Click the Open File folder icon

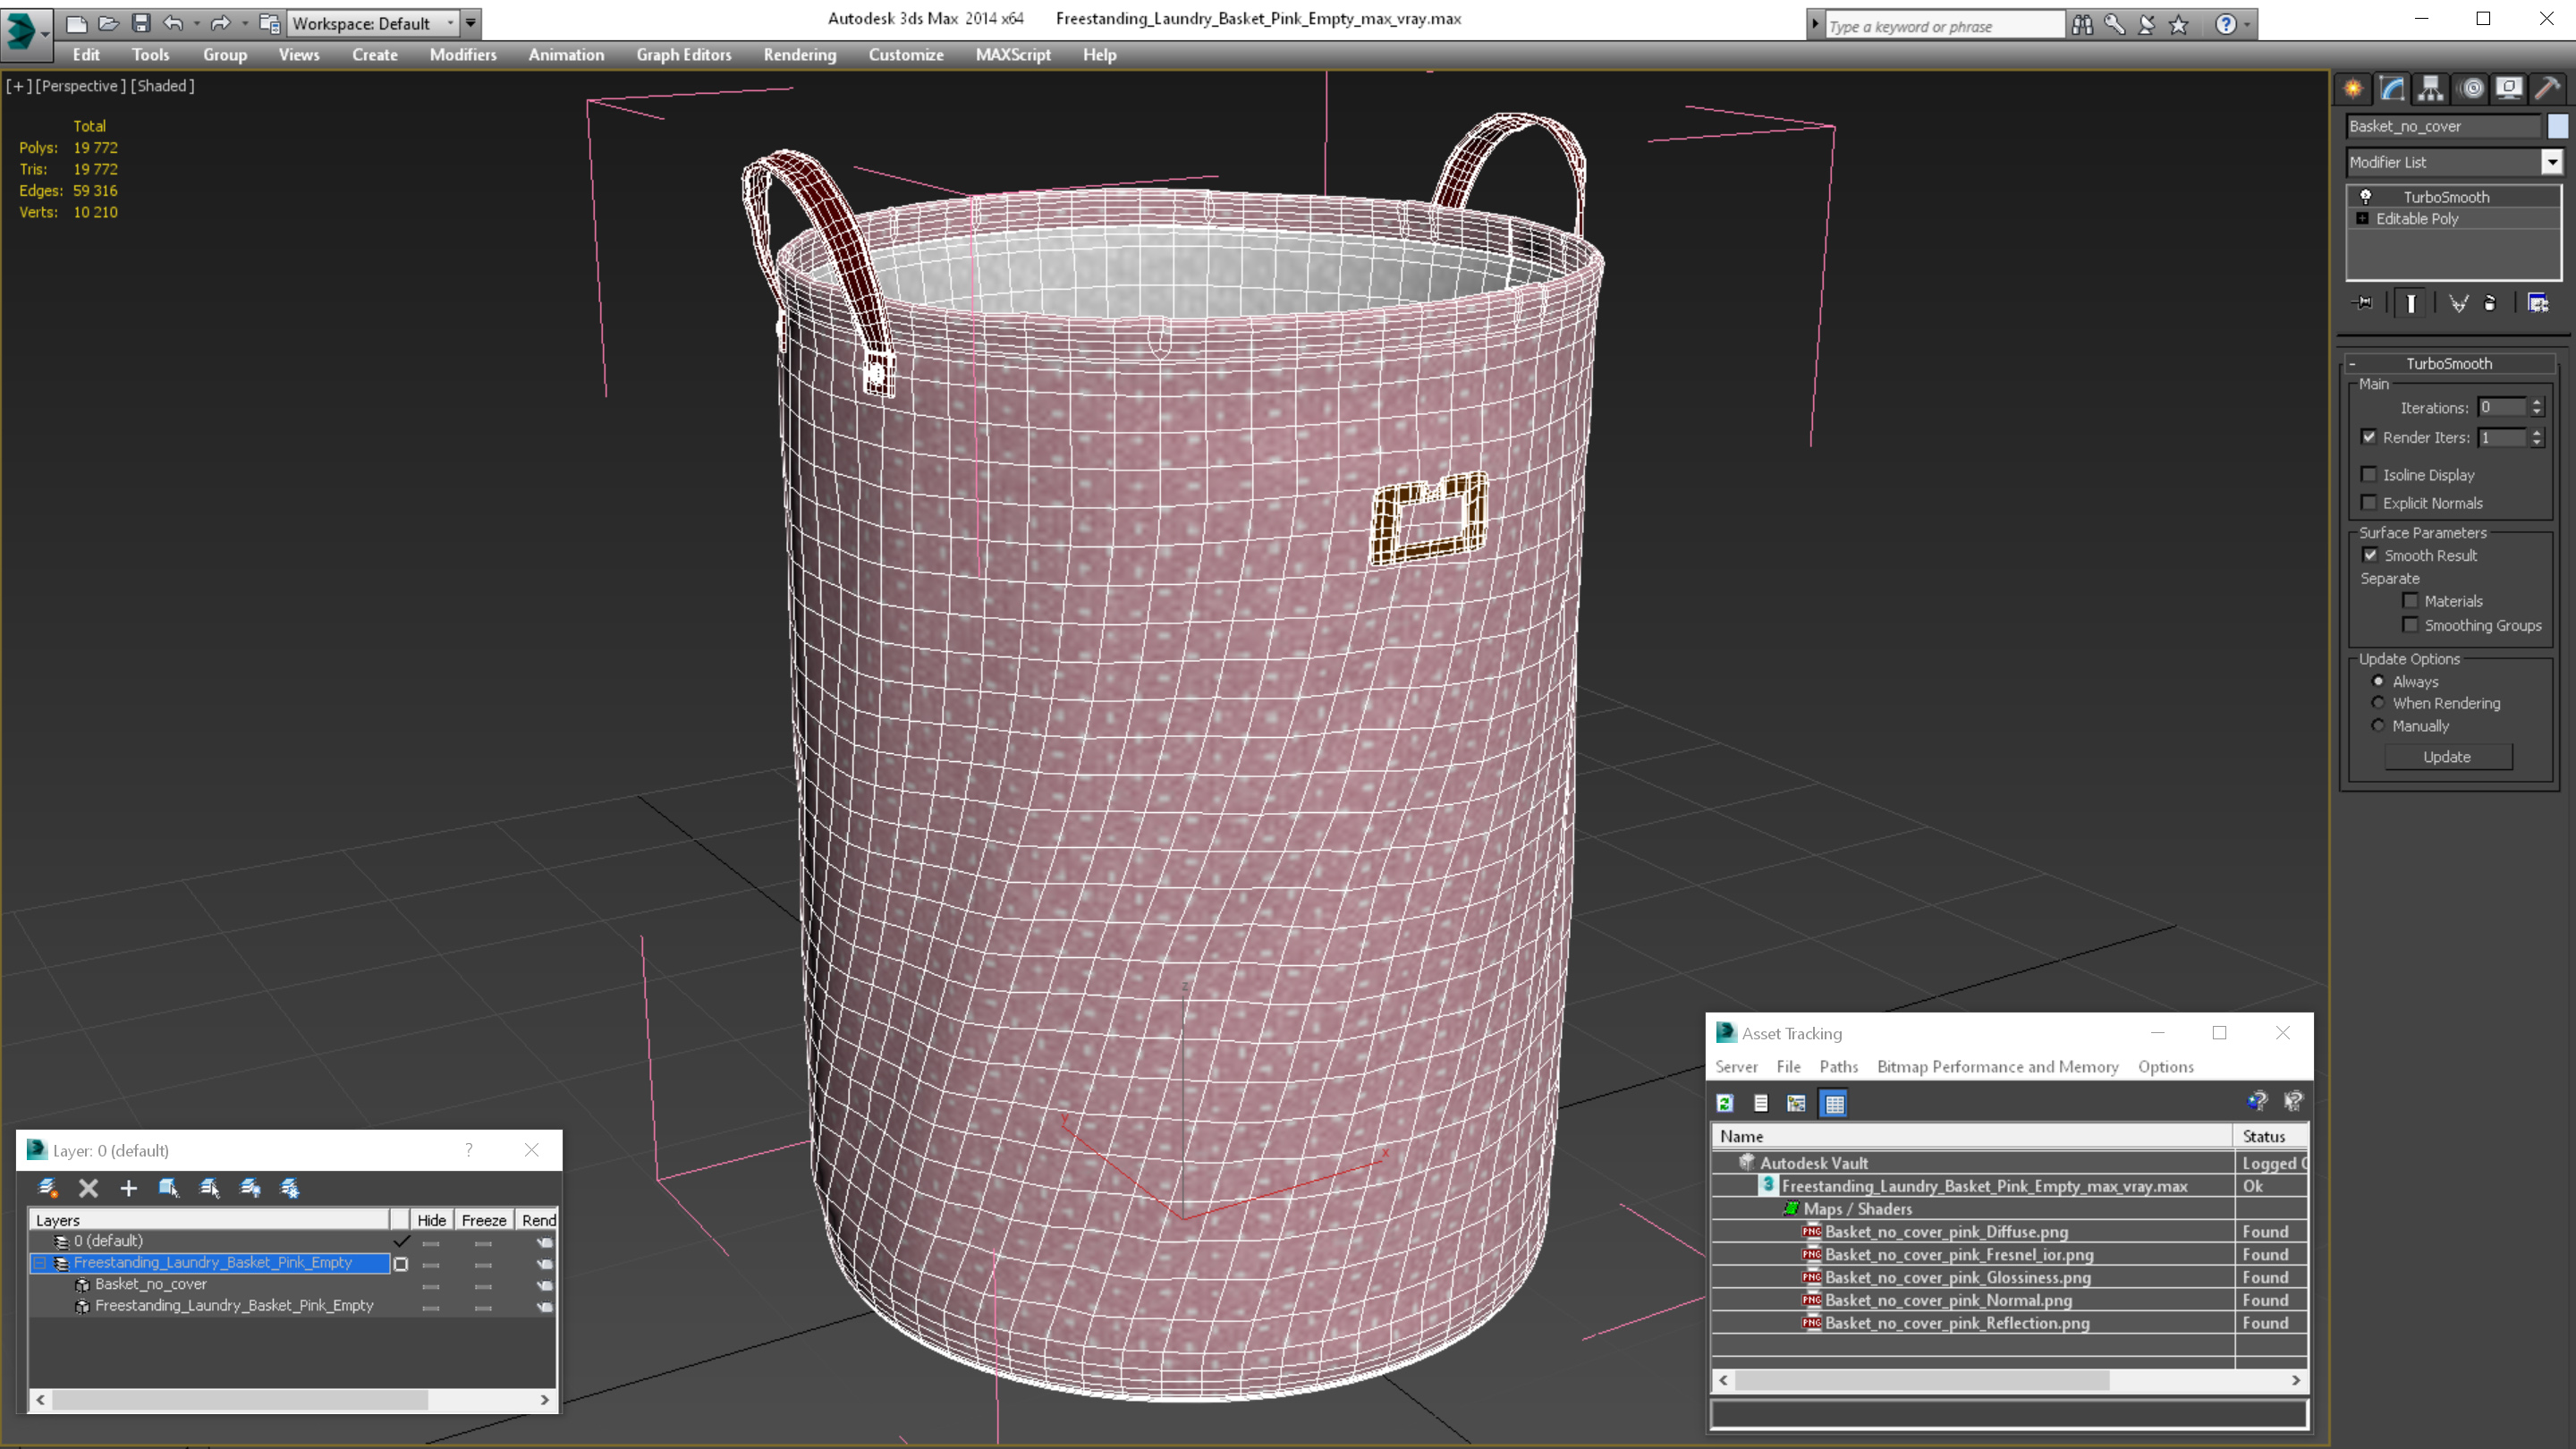tap(108, 23)
